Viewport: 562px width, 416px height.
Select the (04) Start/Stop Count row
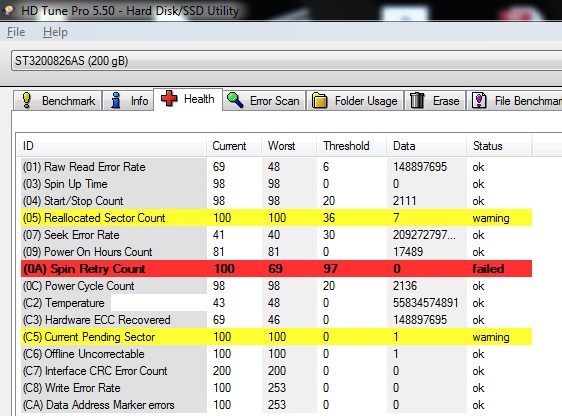(276, 201)
